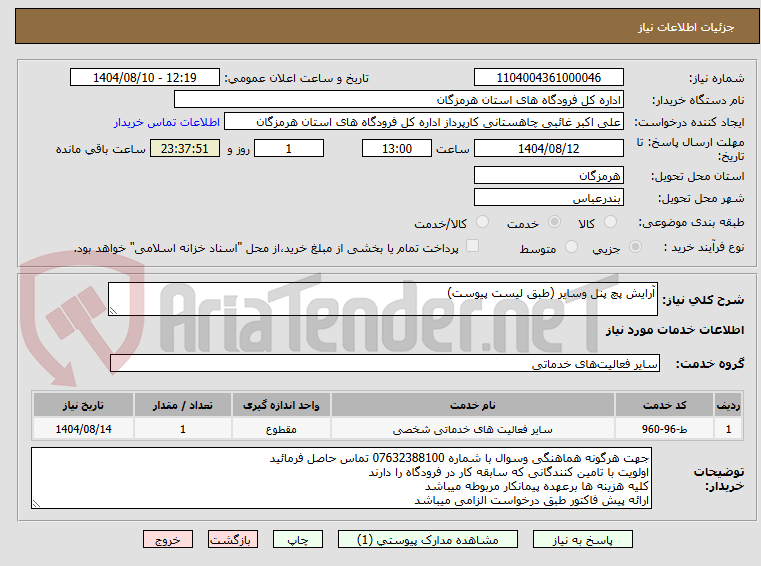Open اطلاعات تماس خریدار link
761x566 pixels.
[x=166, y=122]
